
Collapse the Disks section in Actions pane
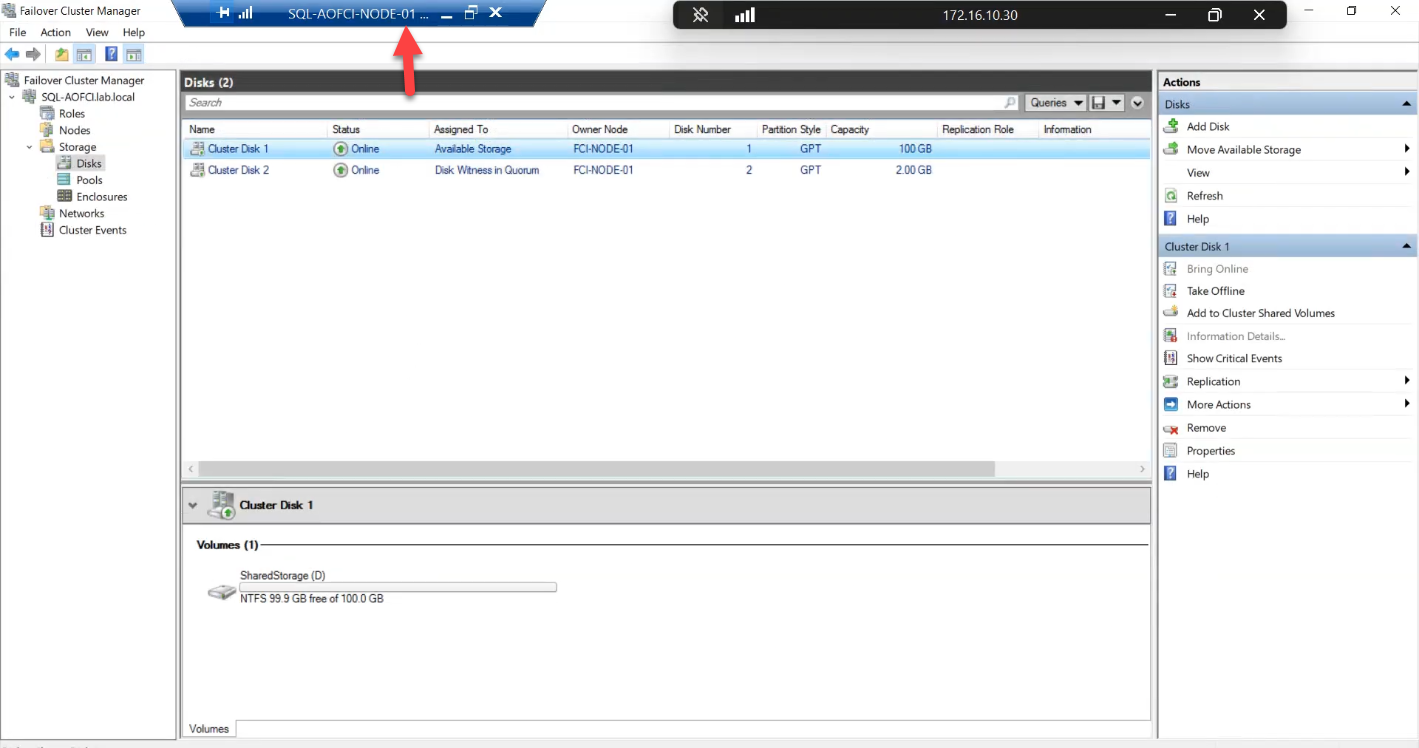coord(1407,104)
